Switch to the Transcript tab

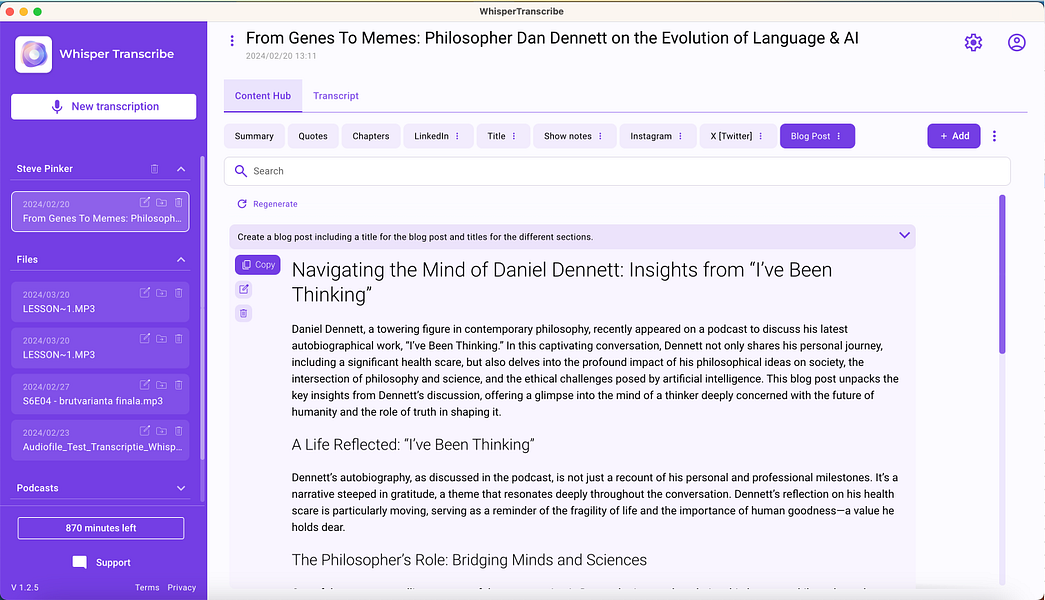coord(336,96)
